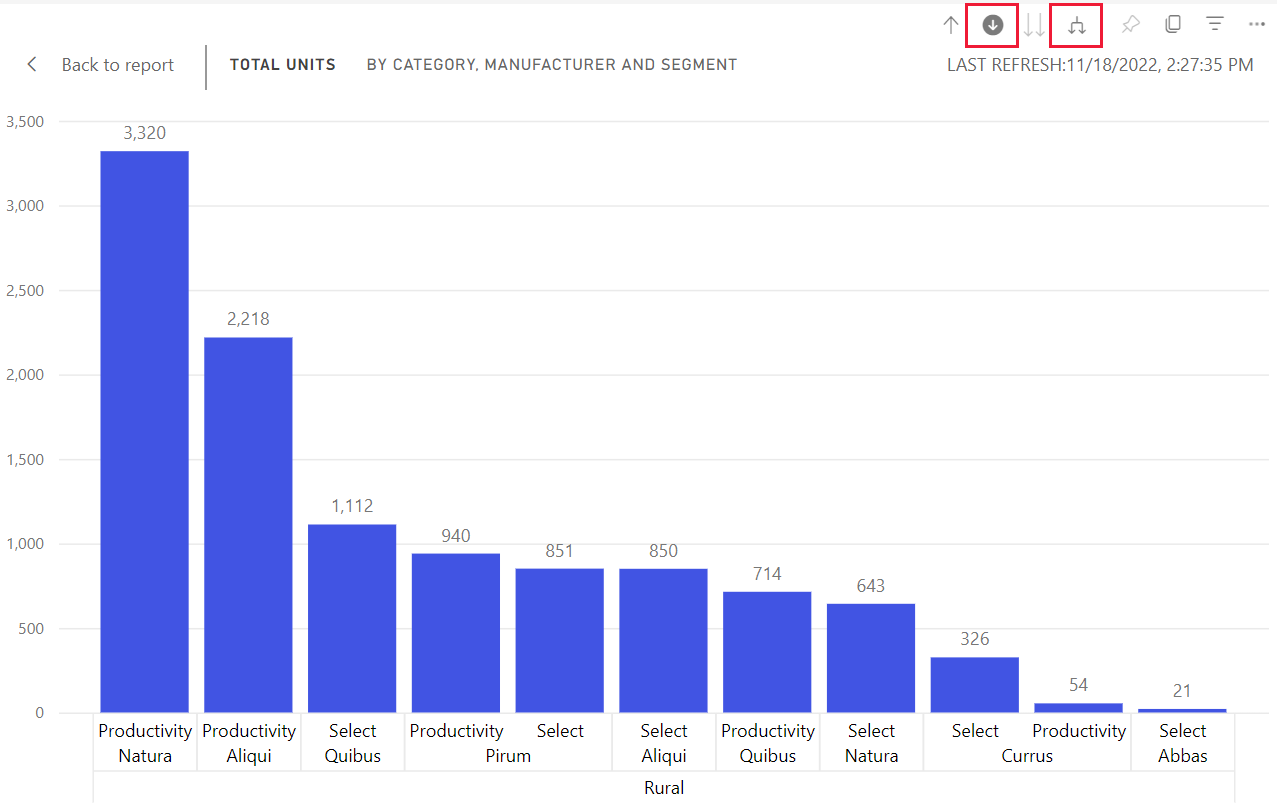Select the Productivity Pirum bar
Image resolution: width=1277 pixels, height=810 pixels.
456,633
